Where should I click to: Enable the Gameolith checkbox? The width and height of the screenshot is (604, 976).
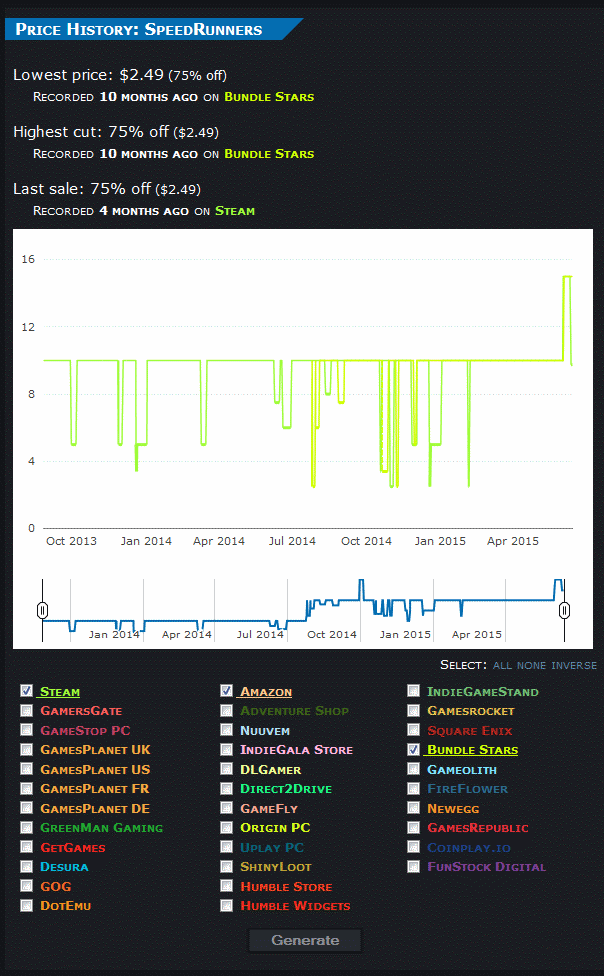click(413, 769)
